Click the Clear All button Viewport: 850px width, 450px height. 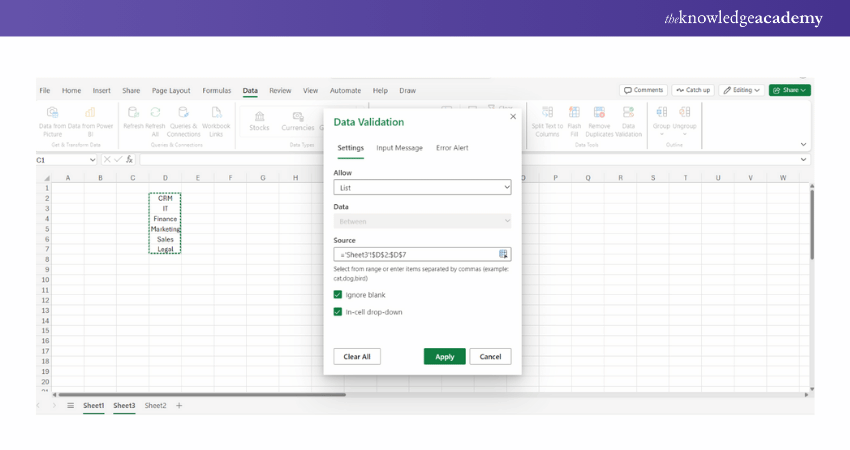click(357, 356)
